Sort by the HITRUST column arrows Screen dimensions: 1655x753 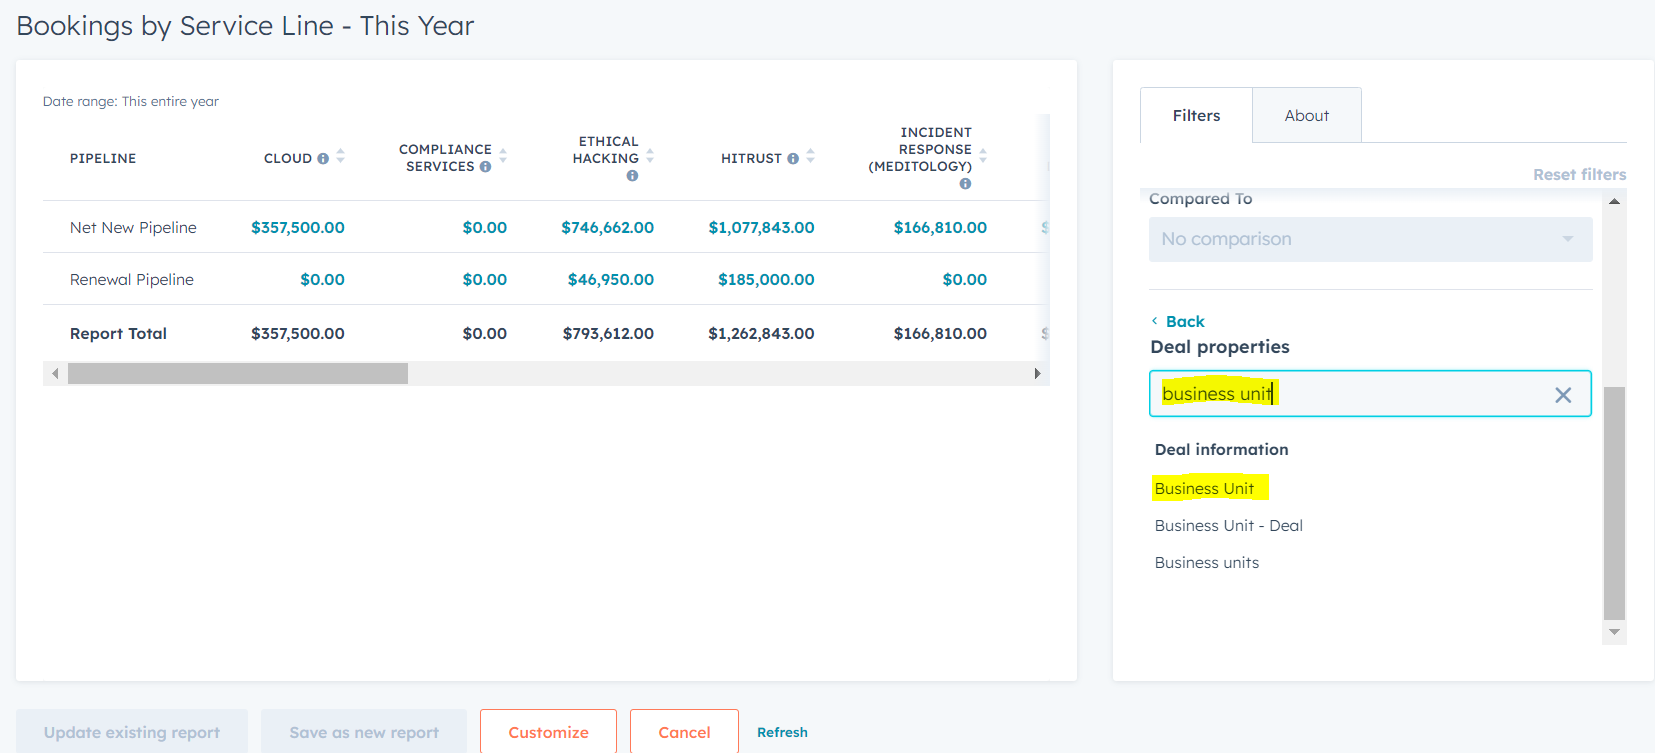(x=811, y=156)
